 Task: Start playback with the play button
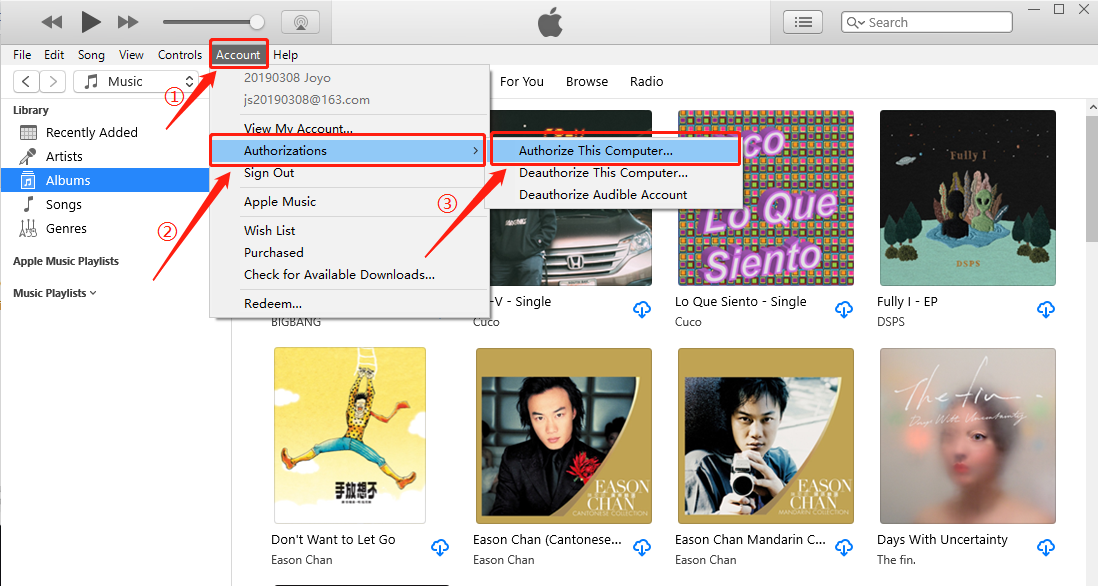pos(90,22)
